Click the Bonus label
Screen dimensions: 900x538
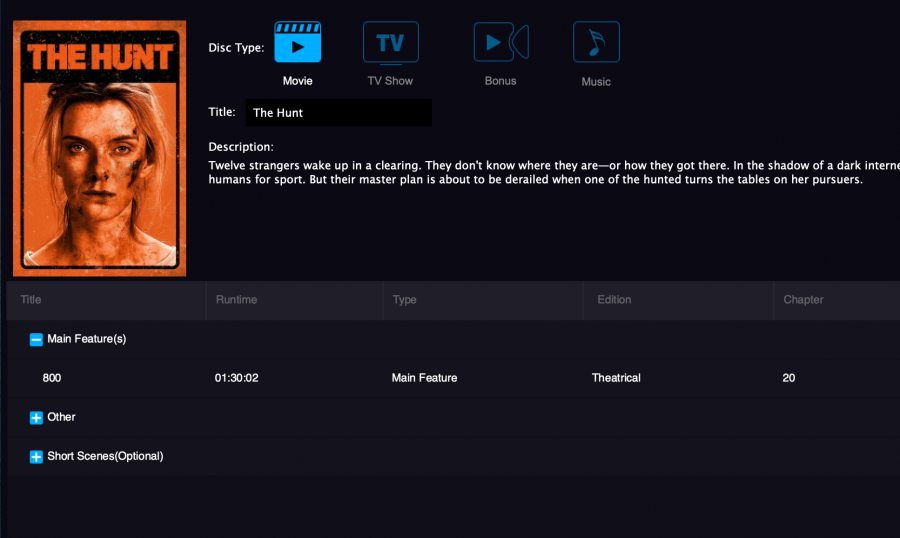(501, 81)
